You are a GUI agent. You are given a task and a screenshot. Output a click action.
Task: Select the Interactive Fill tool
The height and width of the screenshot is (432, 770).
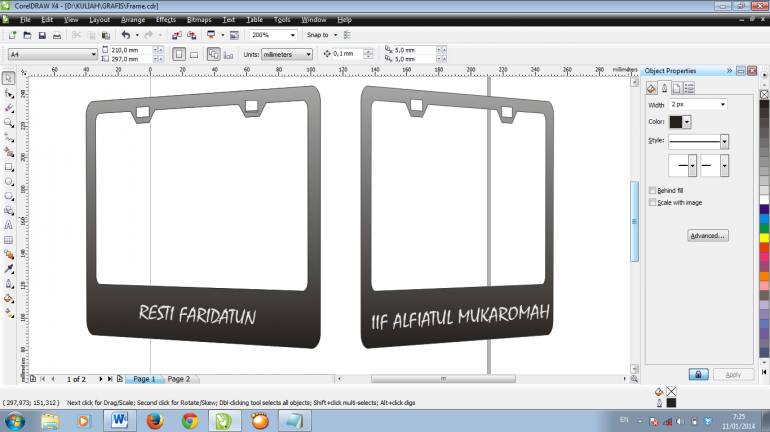pos(8,313)
